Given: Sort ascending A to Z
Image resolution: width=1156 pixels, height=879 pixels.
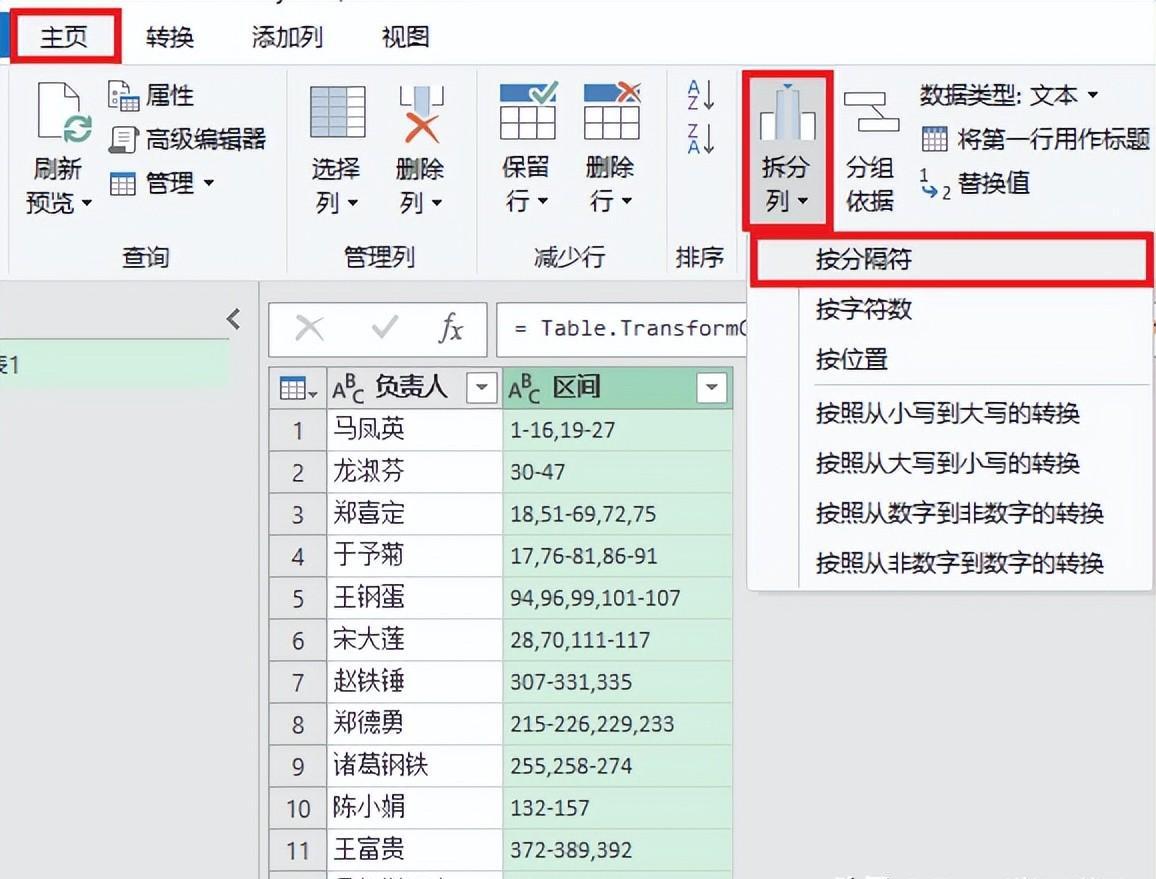Looking at the screenshot, I should click(x=700, y=95).
